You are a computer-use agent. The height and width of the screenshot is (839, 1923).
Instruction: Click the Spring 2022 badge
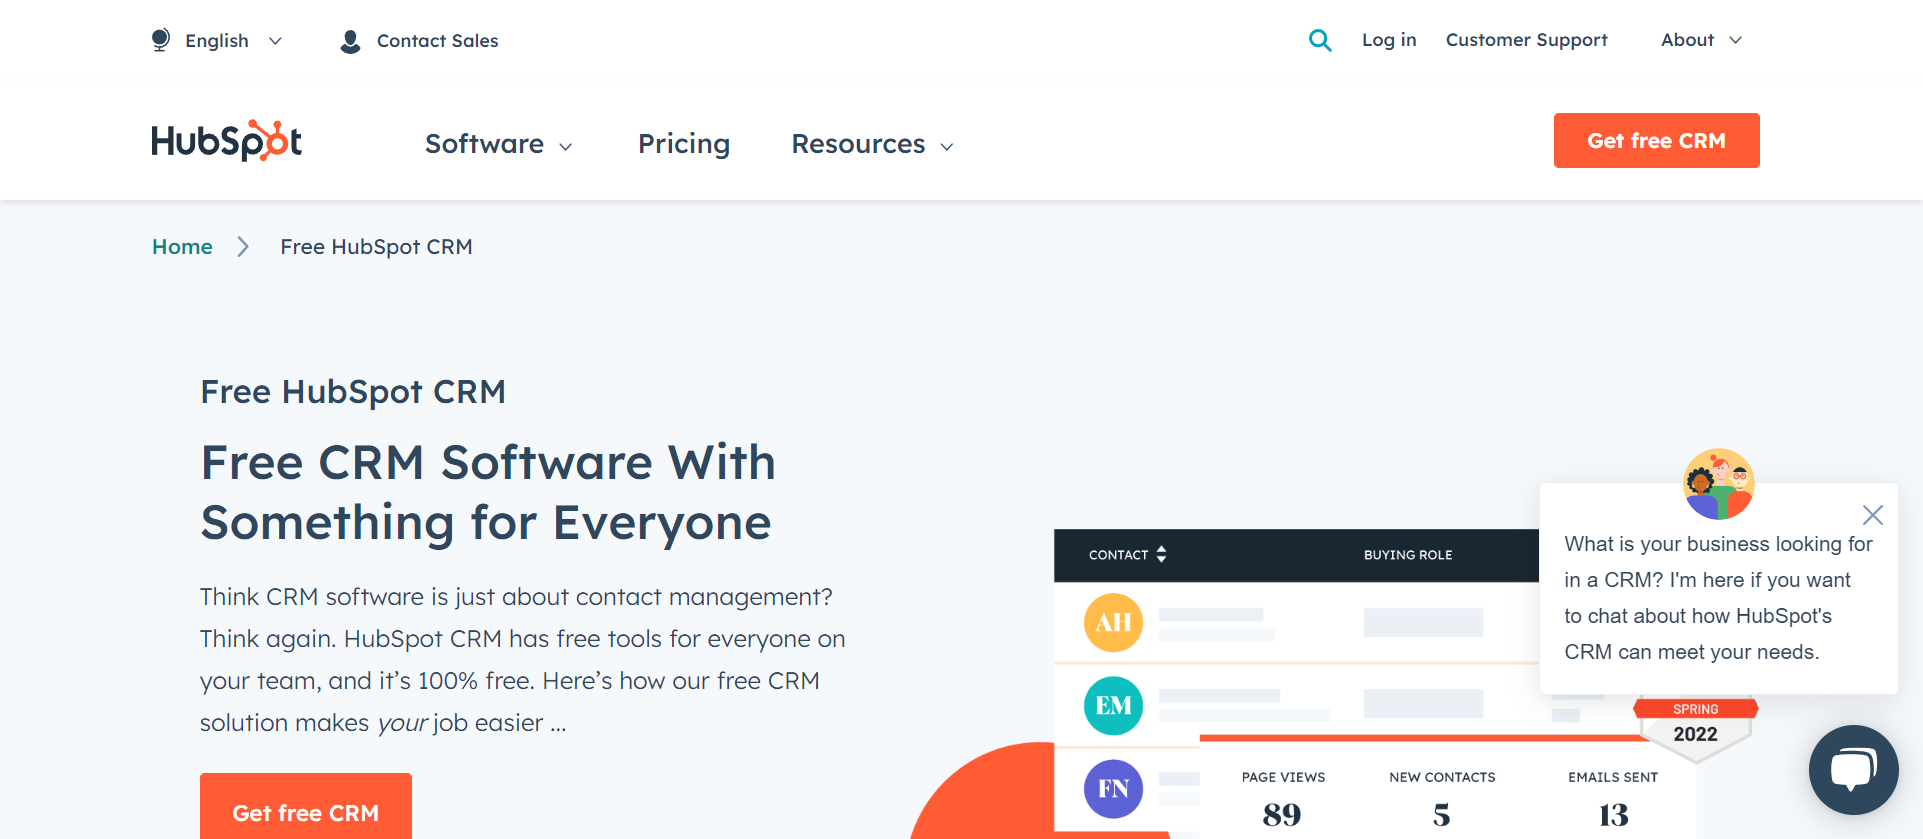point(1696,728)
